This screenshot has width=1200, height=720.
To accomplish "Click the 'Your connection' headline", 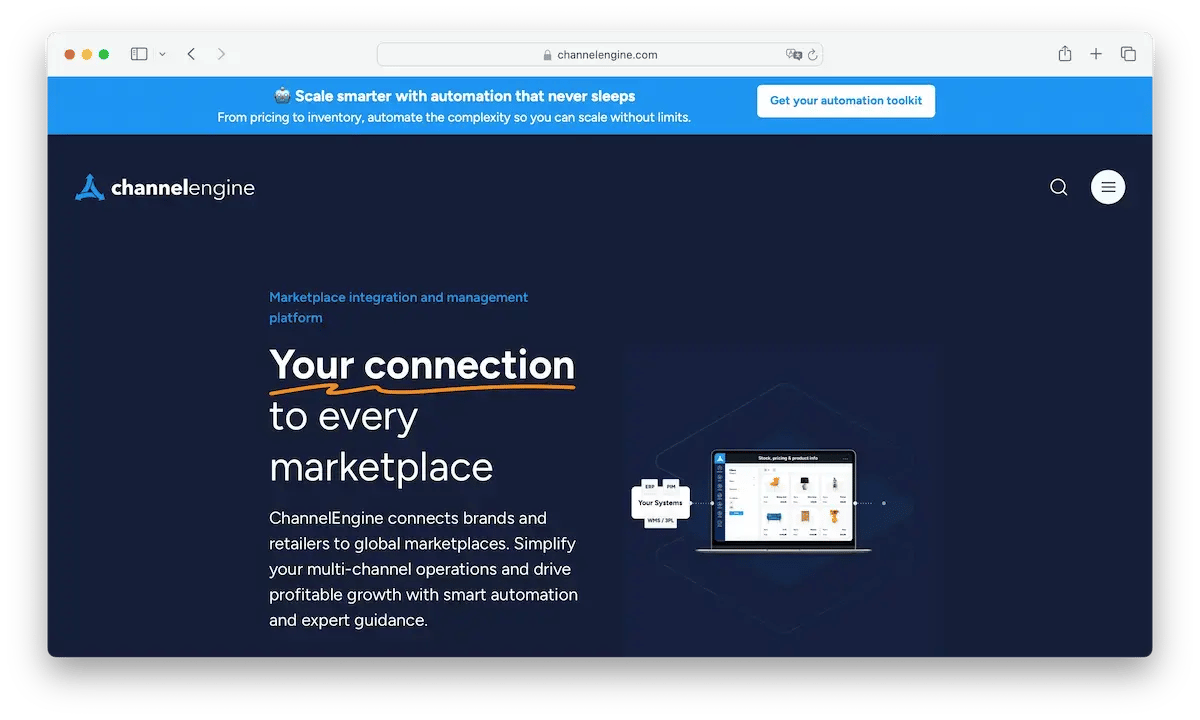I will 422,366.
